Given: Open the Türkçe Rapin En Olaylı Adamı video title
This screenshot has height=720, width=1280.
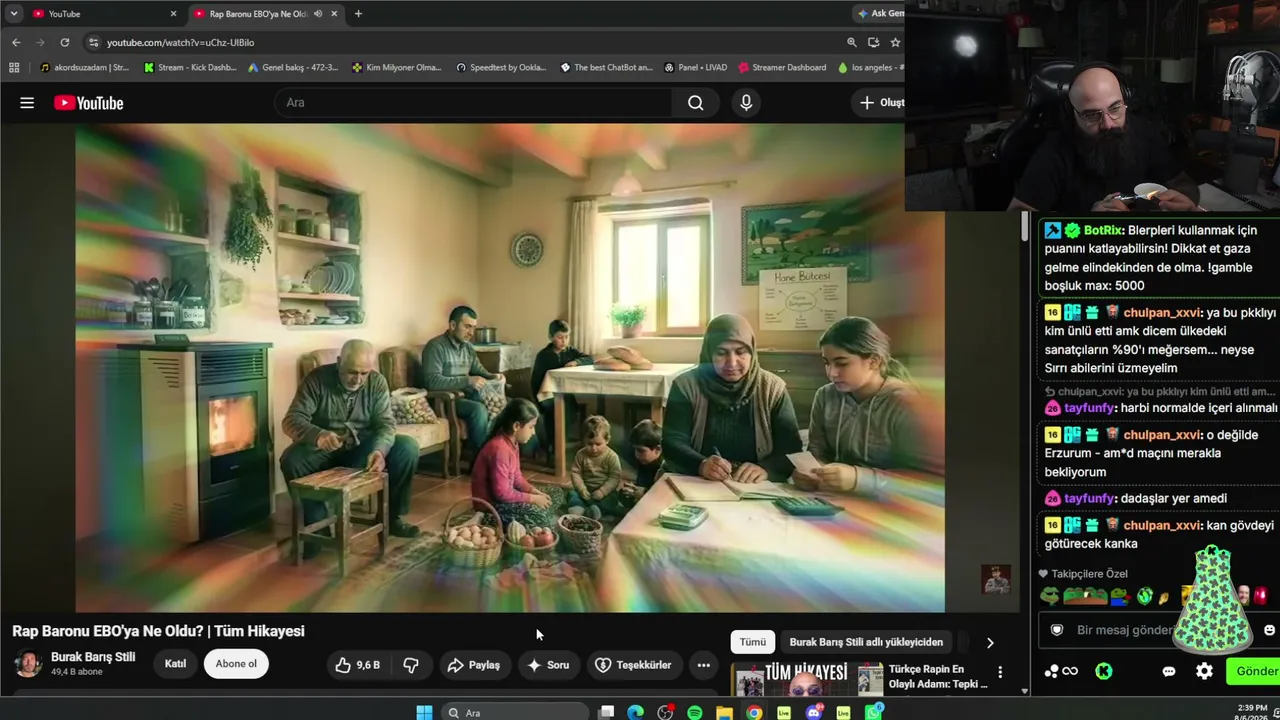Looking at the screenshot, I should click(938, 676).
